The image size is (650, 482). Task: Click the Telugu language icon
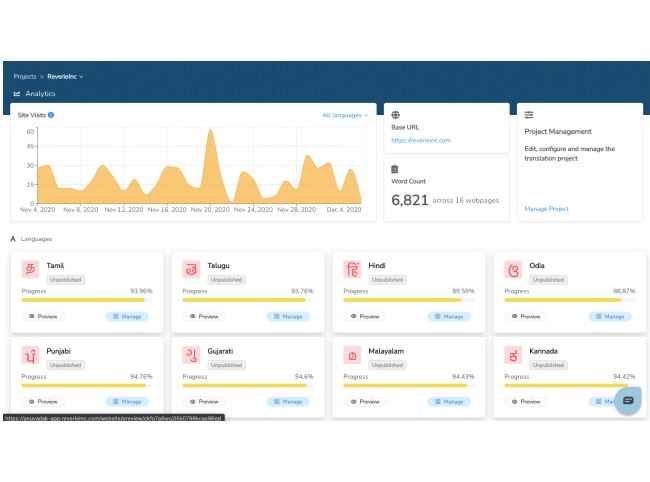point(191,269)
